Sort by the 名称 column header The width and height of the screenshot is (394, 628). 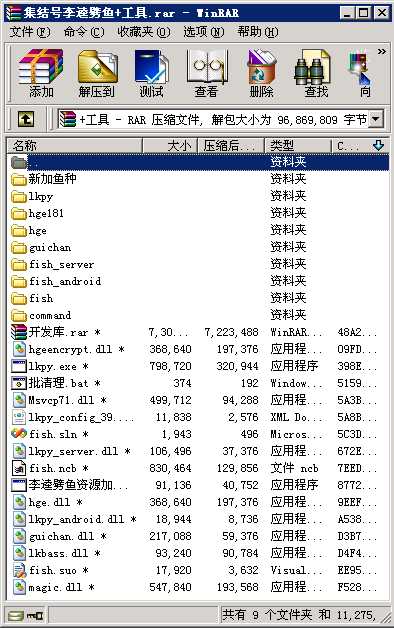tap(74, 145)
